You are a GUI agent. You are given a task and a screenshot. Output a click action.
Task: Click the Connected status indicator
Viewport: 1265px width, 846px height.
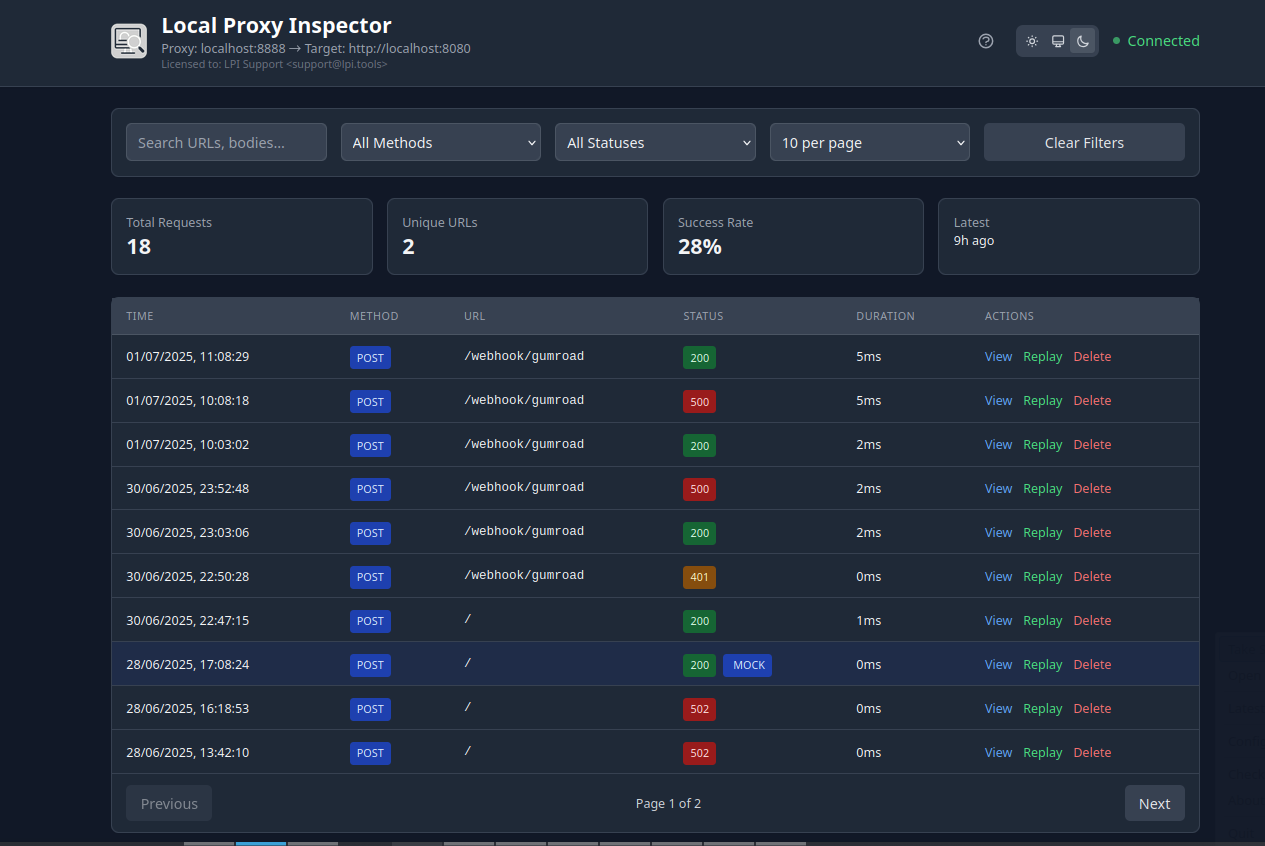click(1156, 41)
